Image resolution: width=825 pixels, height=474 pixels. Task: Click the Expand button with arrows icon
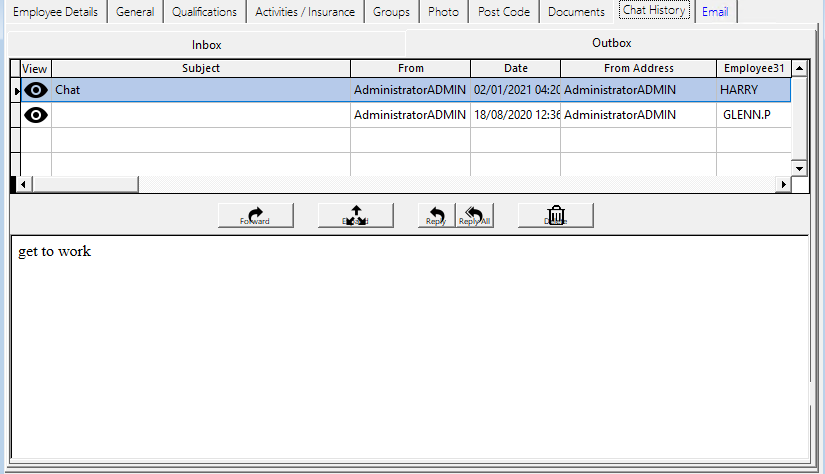(355, 215)
